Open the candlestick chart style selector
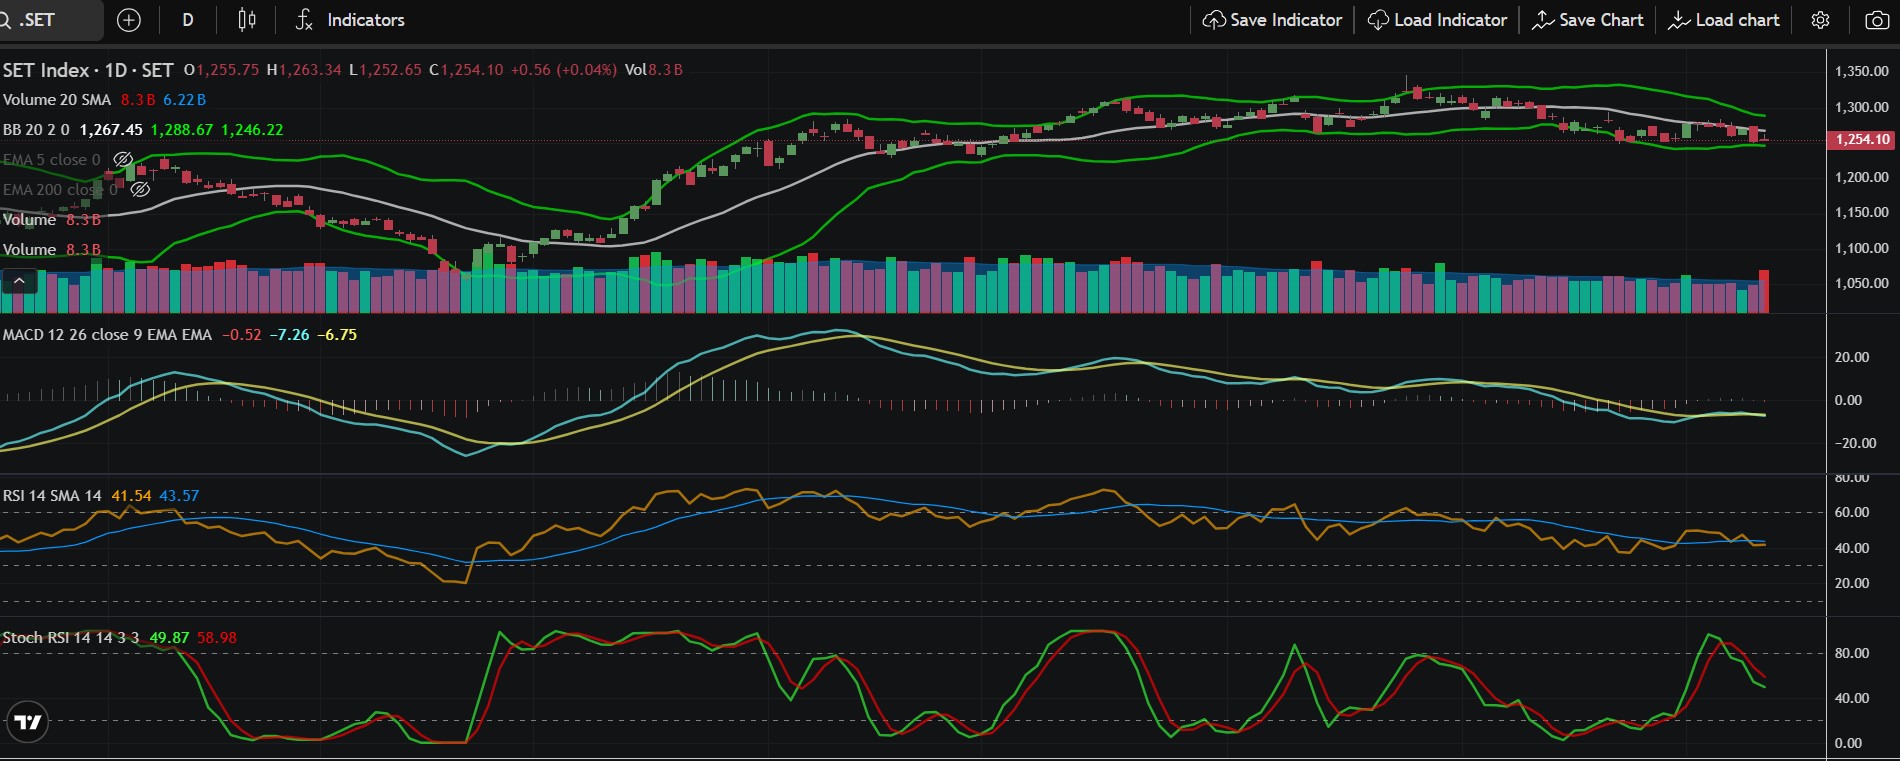The height and width of the screenshot is (761, 1900). (x=247, y=20)
